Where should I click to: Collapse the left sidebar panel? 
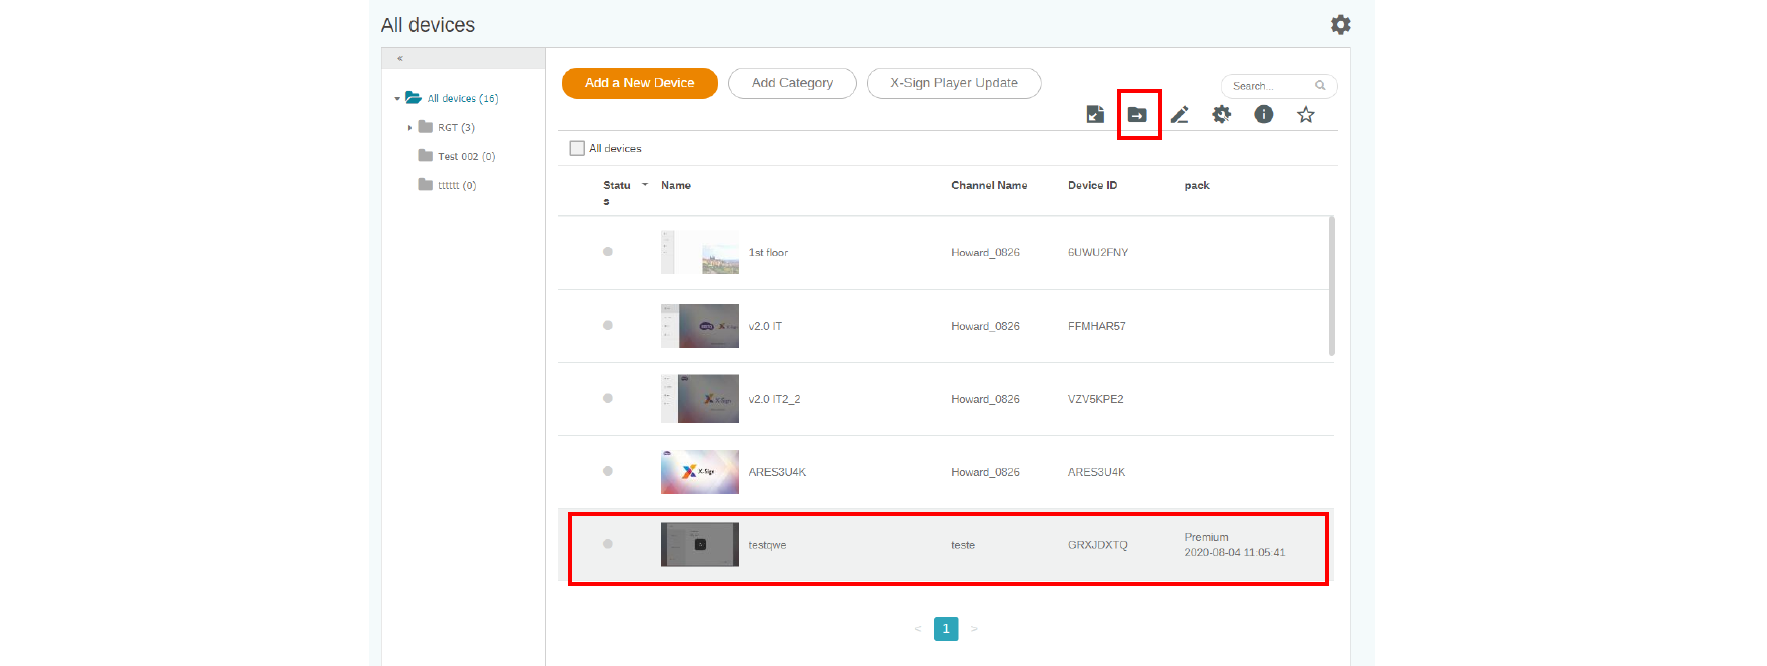coord(400,59)
